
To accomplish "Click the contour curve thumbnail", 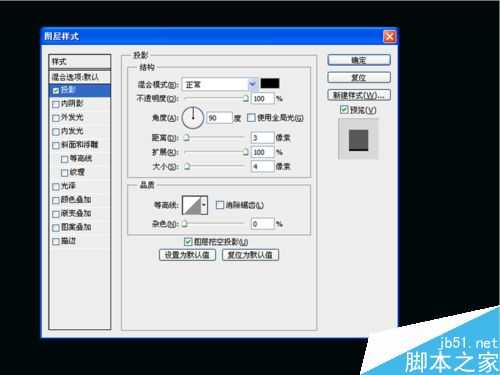I will [192, 205].
